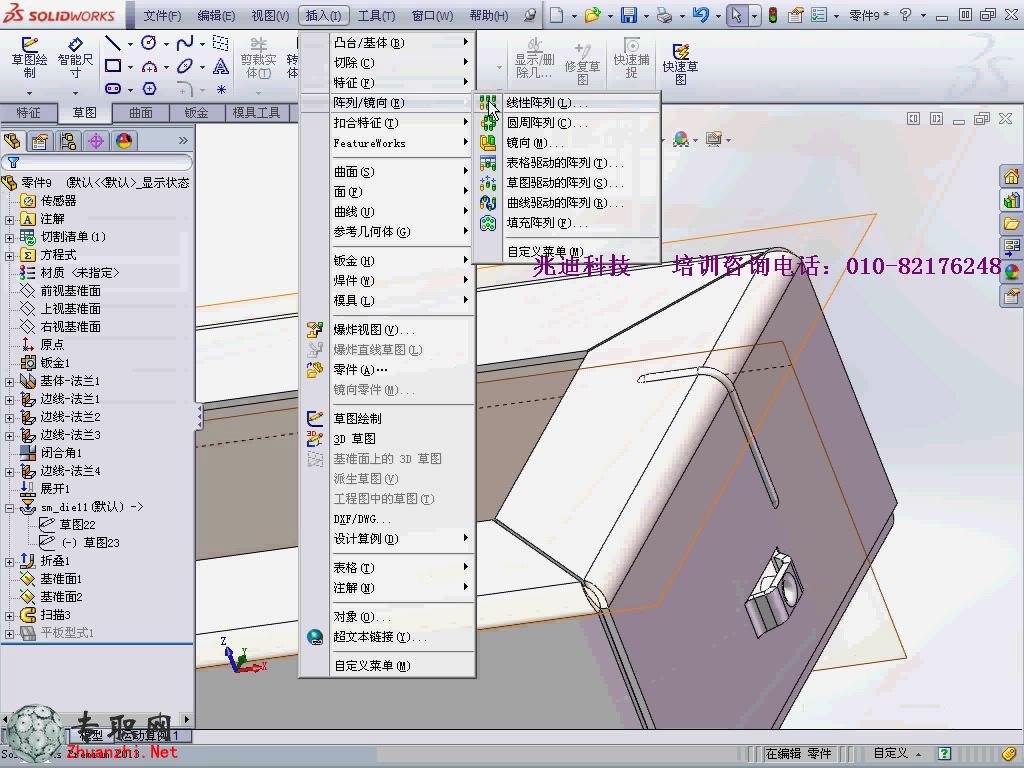The image size is (1024, 768).
Task: Select the Circle sketch tool
Action: (x=149, y=44)
